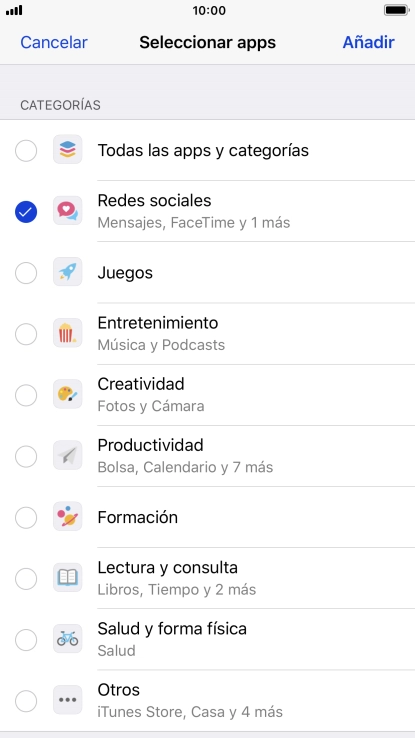This screenshot has height=738, width=415.
Task: Tap the Juegos rocket icon
Action: pos(68,272)
